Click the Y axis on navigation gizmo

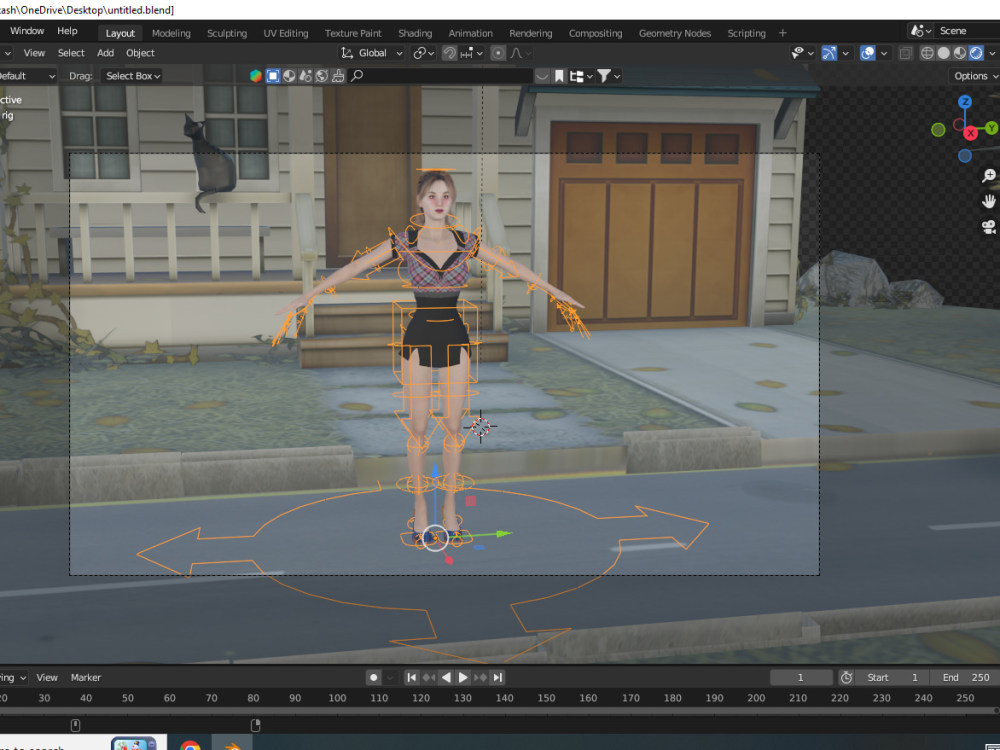[992, 129]
